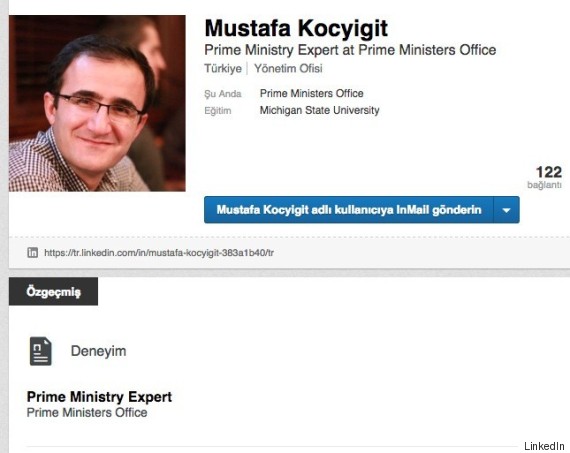Screen dimensions: 570x453
Task: Click Prime Ministers Office current position link
Action: pos(312,93)
